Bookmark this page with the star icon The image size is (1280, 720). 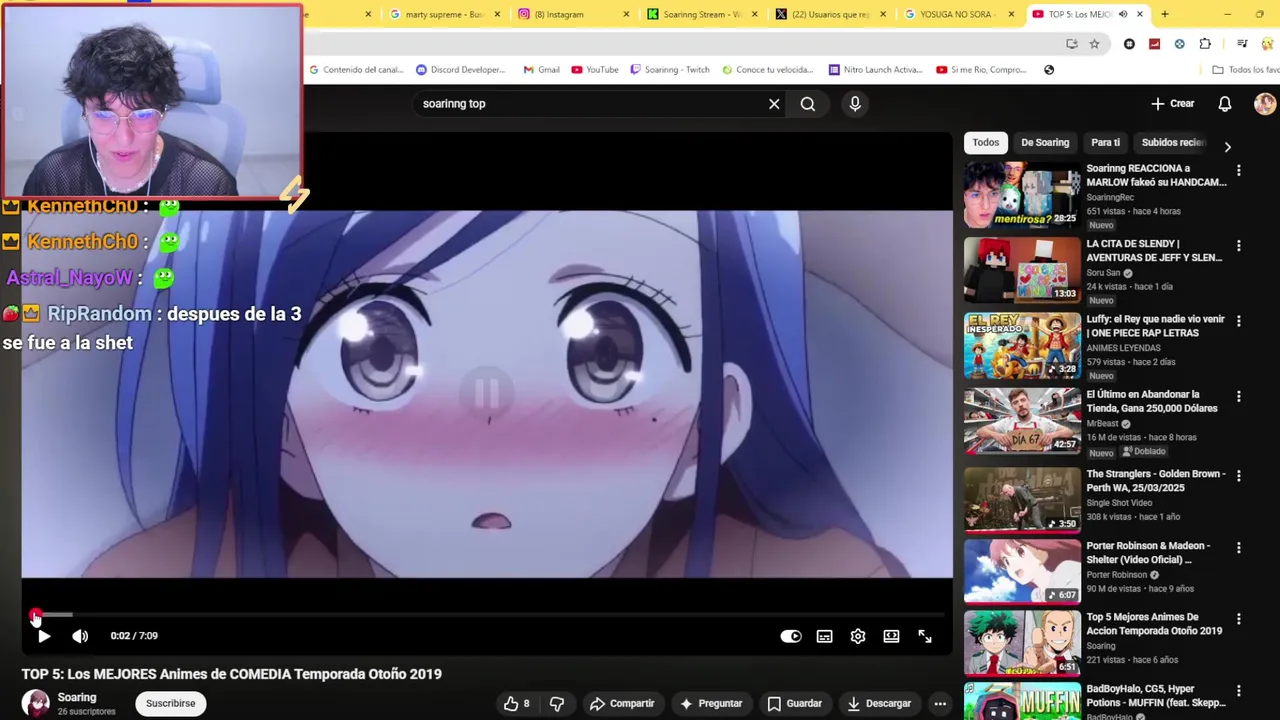tap(1094, 44)
